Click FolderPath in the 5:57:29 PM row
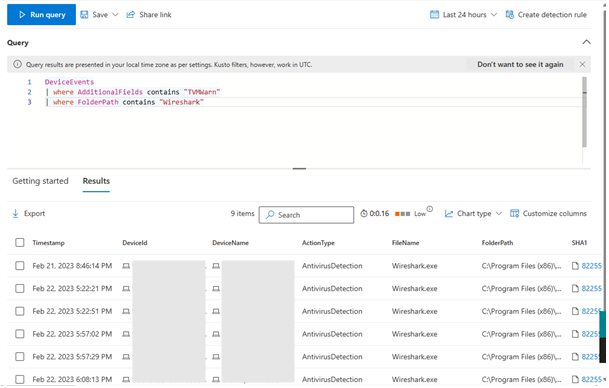 (521, 357)
